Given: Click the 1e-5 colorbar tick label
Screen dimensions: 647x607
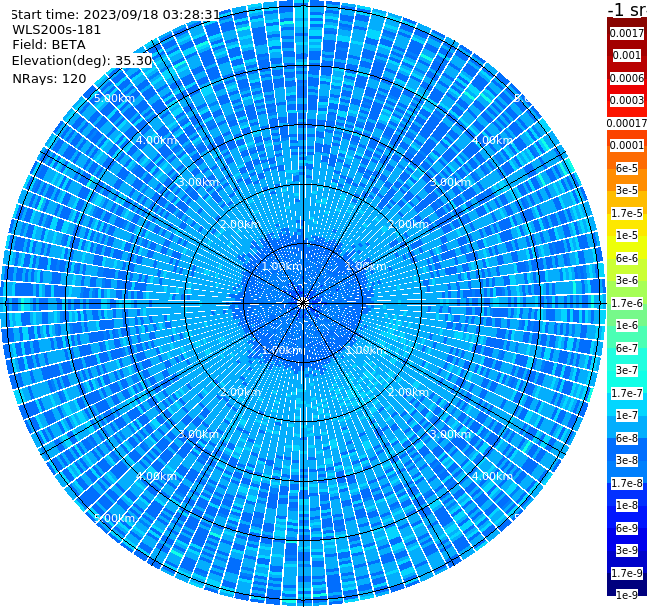Looking at the screenshot, I should coord(627,235).
